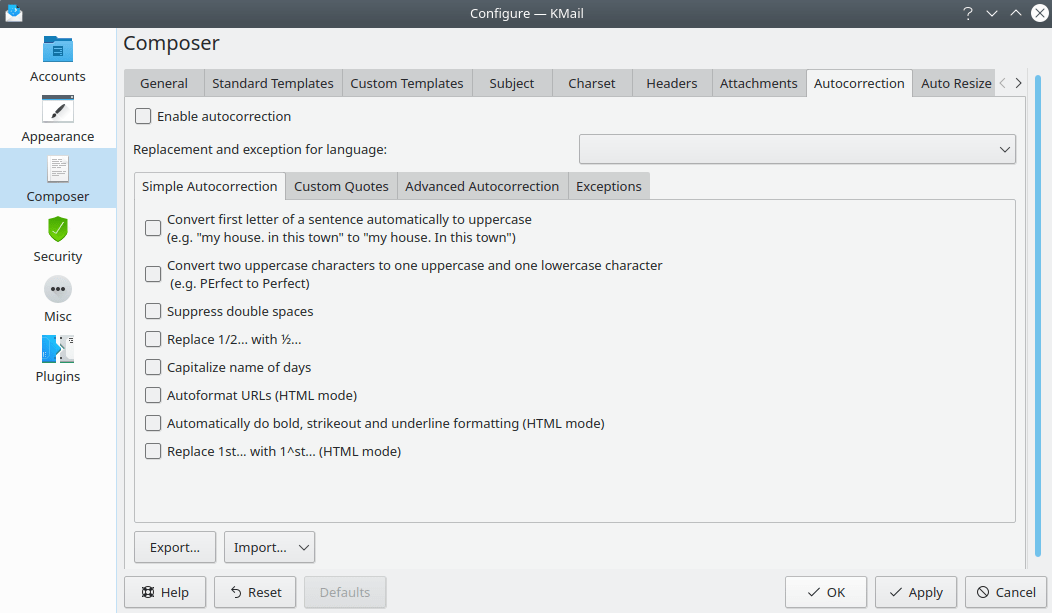Viewport: 1052px width, 613px height.
Task: Enable autocorrection
Action: (x=143, y=116)
